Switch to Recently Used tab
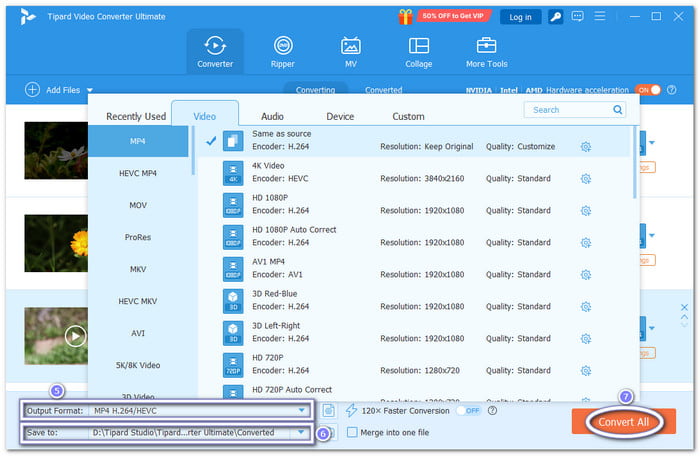The image size is (700, 456). (136, 117)
